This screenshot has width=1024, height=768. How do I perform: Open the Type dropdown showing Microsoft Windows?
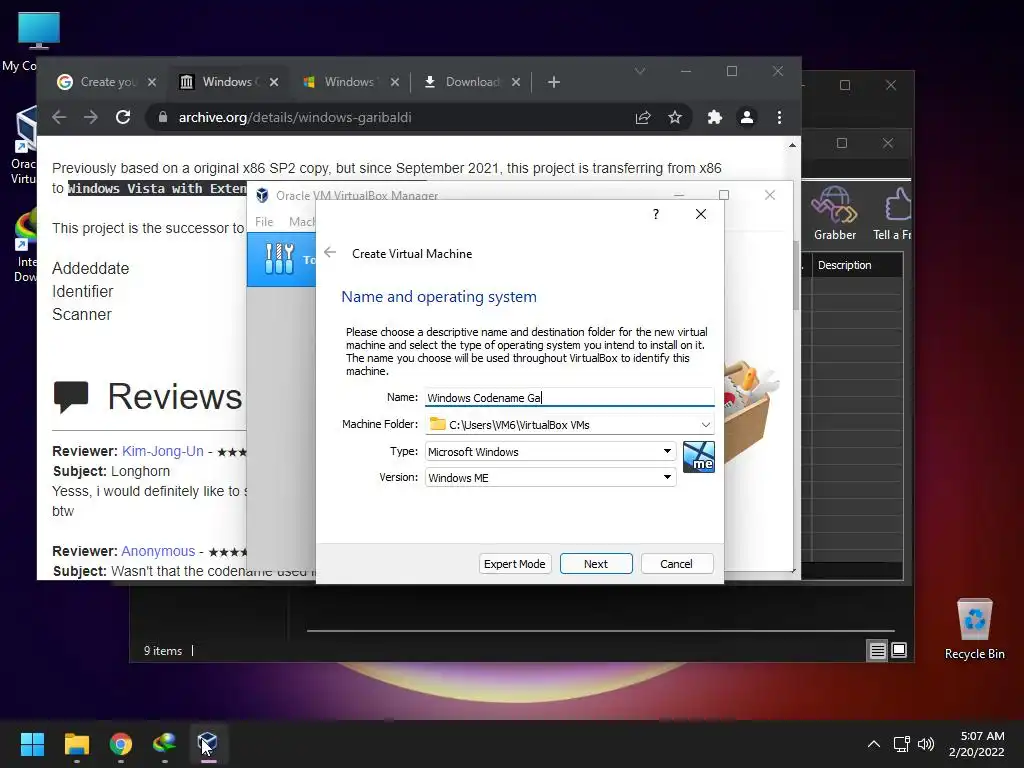(x=551, y=451)
